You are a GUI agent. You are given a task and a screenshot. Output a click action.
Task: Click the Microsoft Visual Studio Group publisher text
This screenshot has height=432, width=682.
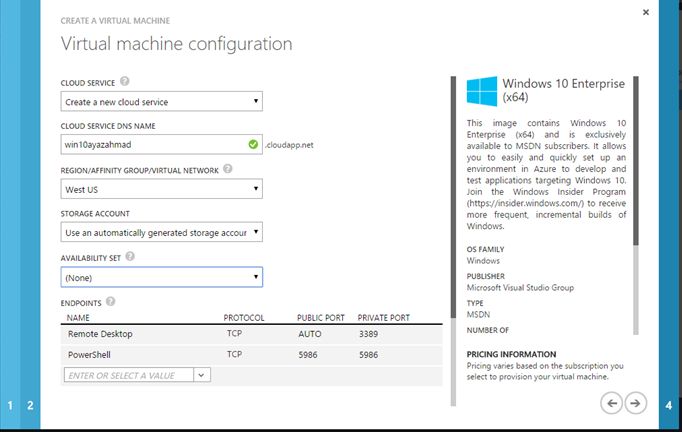point(520,288)
